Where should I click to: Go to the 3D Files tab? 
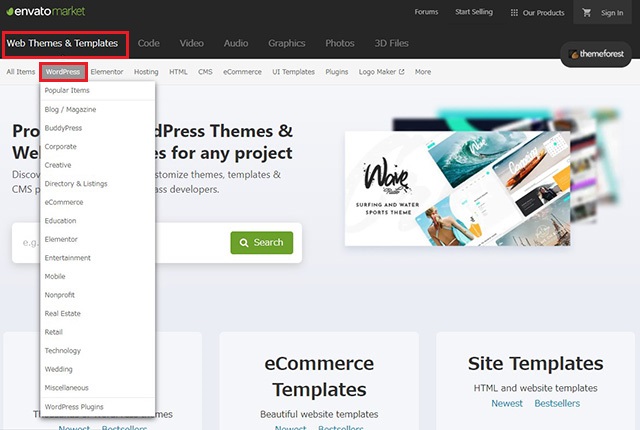click(x=391, y=43)
